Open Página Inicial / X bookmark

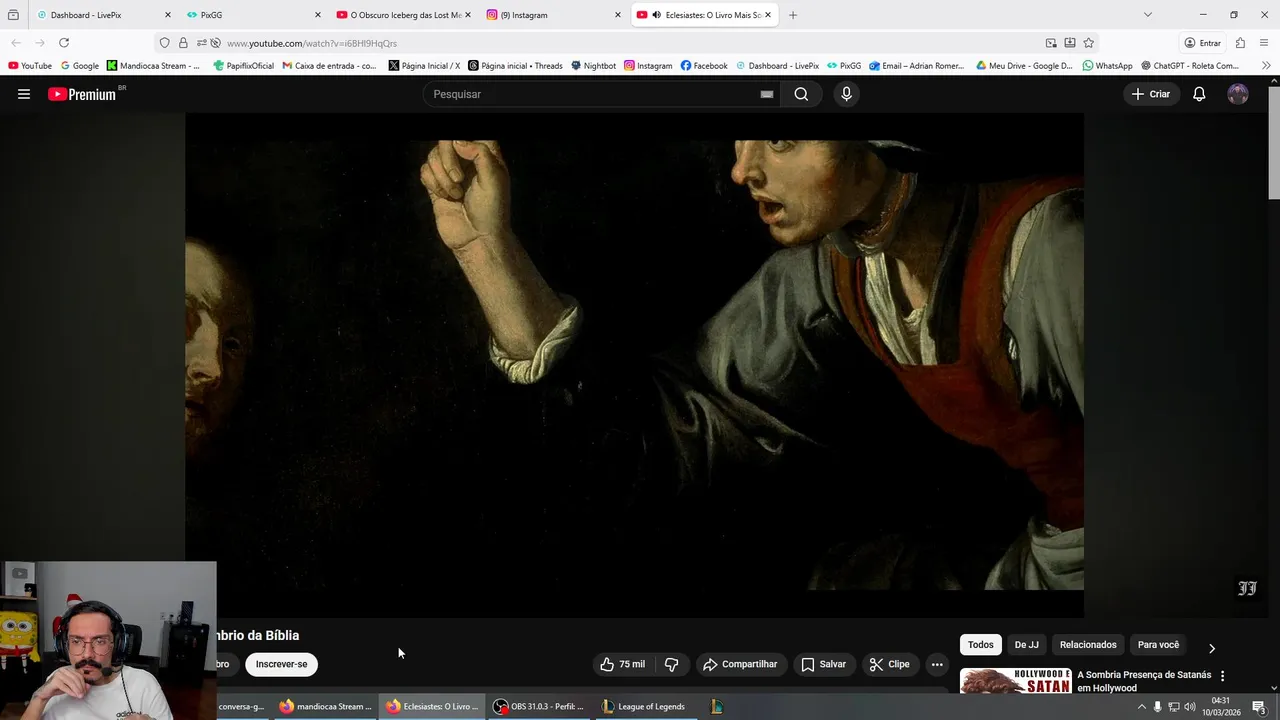(424, 66)
